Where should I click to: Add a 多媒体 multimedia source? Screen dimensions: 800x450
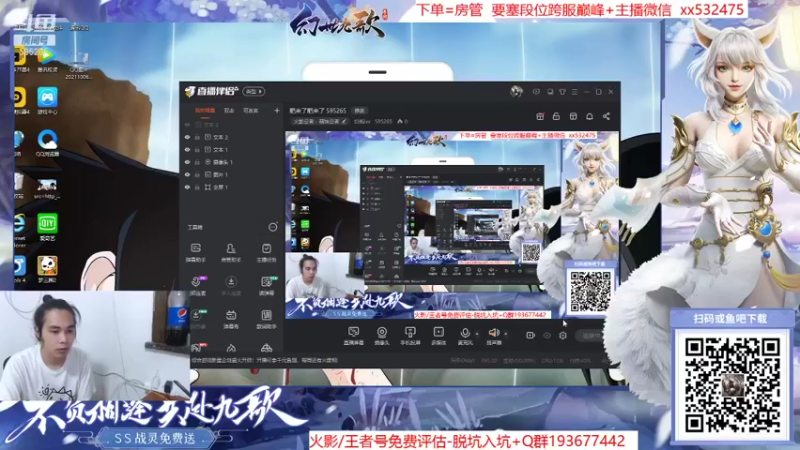point(438,336)
